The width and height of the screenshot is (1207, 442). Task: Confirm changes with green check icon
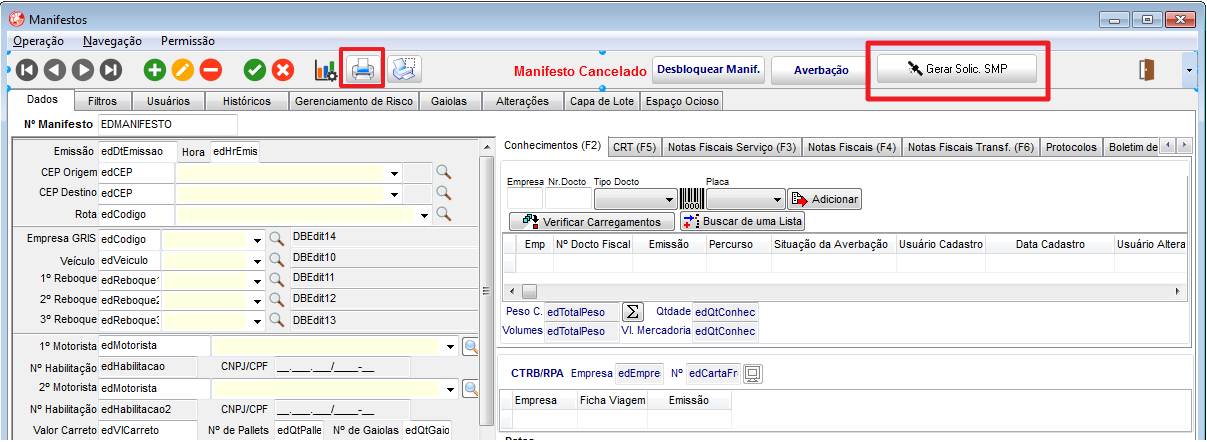point(255,70)
